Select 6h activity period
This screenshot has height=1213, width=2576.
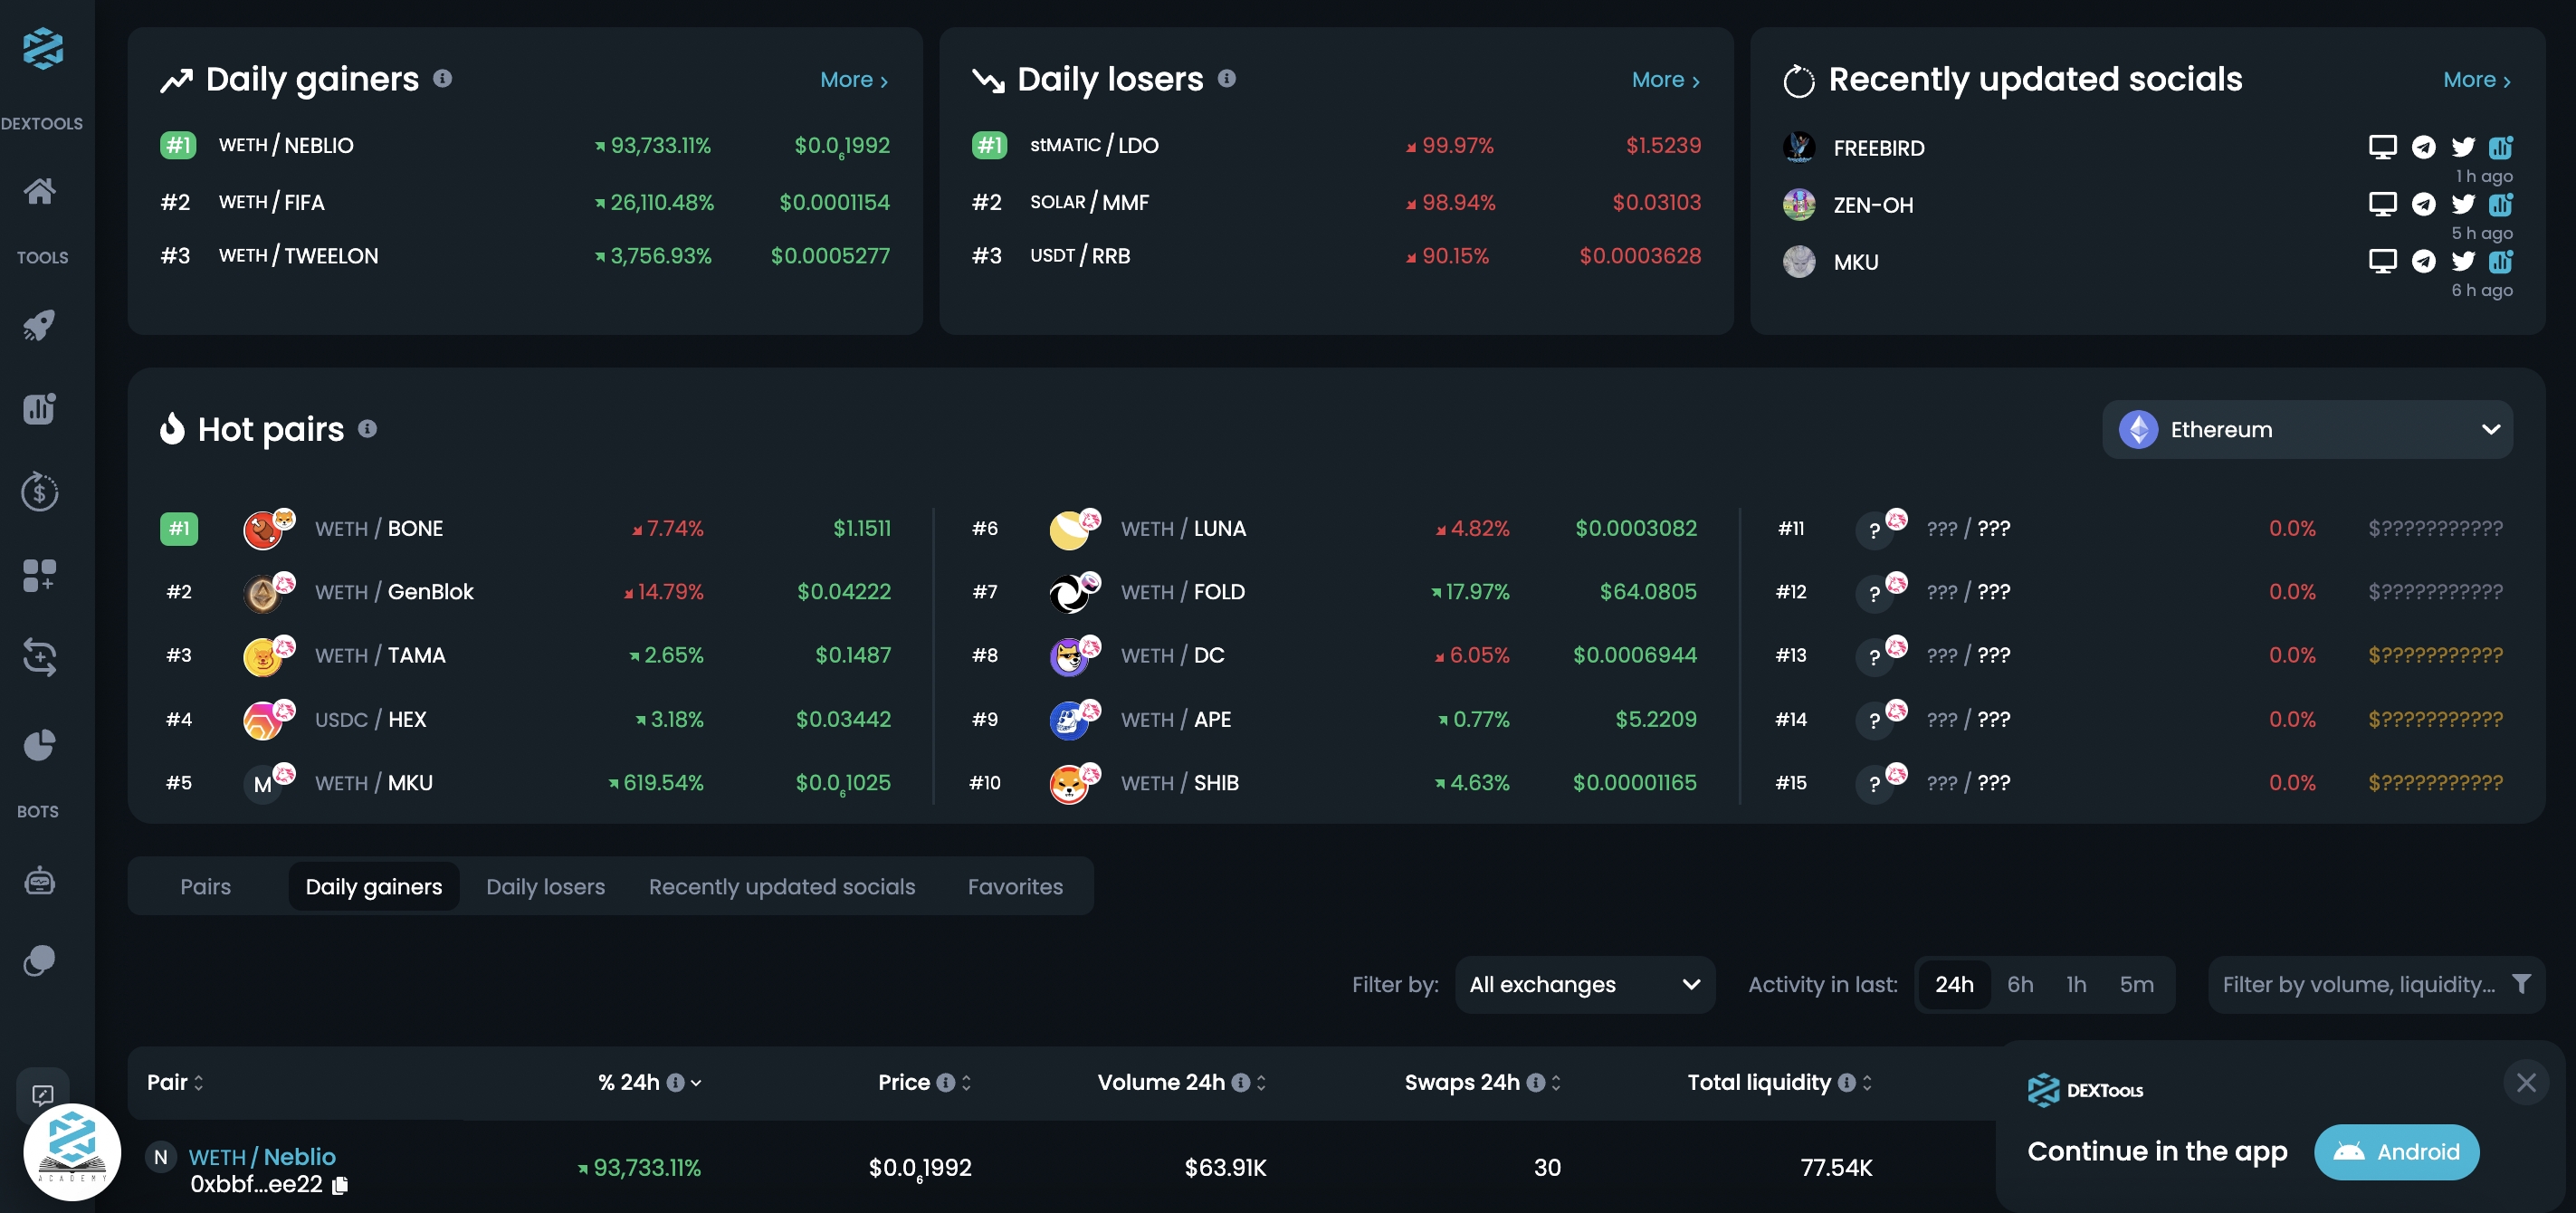tap(2020, 985)
